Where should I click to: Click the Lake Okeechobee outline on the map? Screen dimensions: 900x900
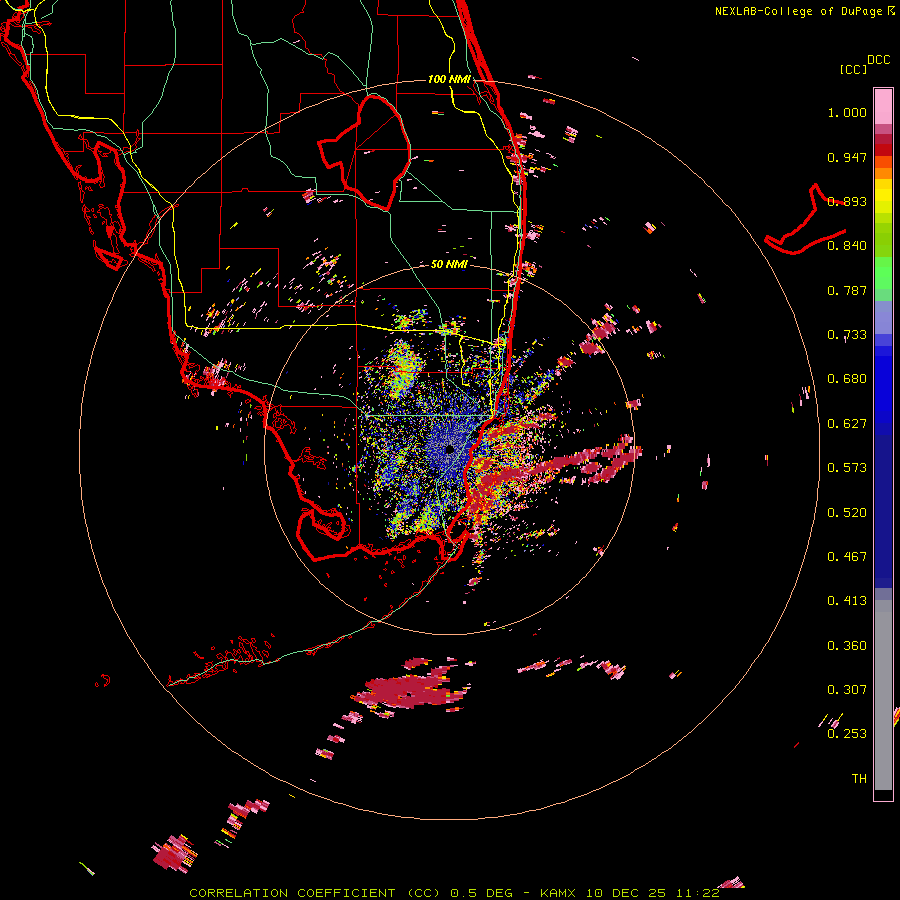coord(364,152)
